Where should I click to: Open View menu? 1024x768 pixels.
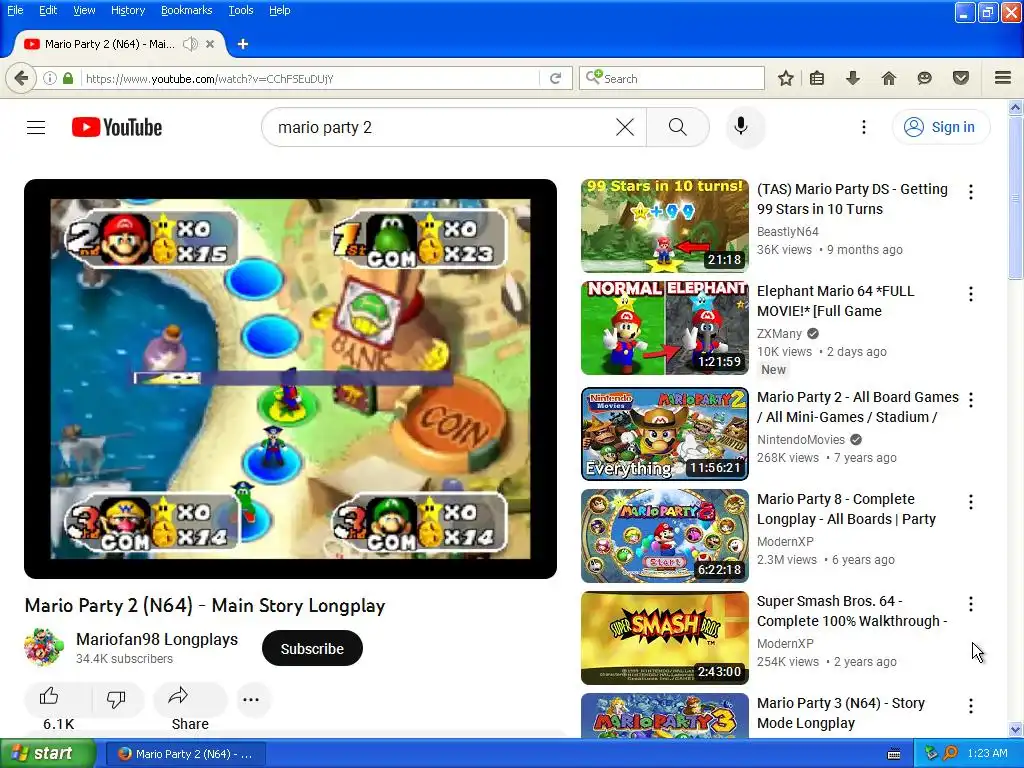click(x=84, y=10)
